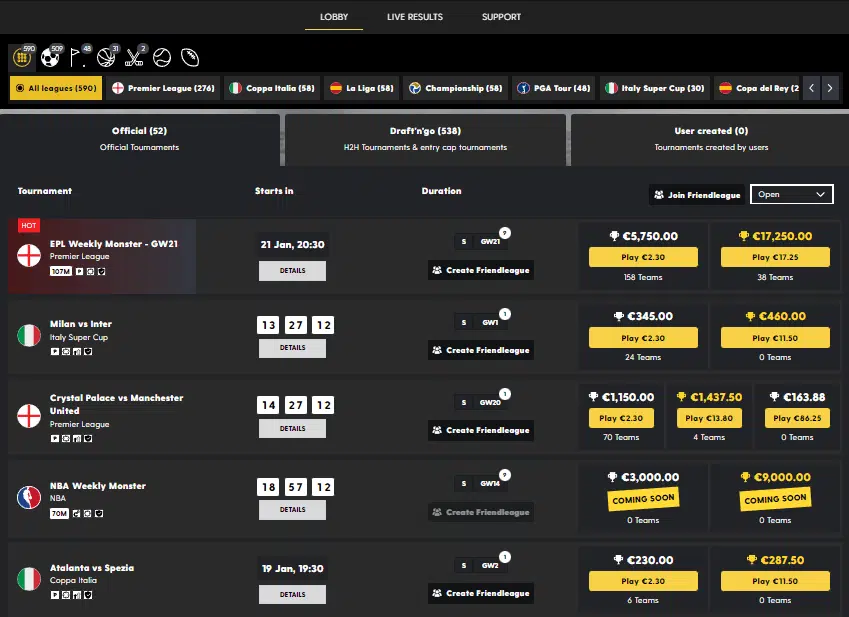Screen dimensions: 849x617
Task: Open DETAILS for Milan vs Inter
Action: [x=292, y=348]
